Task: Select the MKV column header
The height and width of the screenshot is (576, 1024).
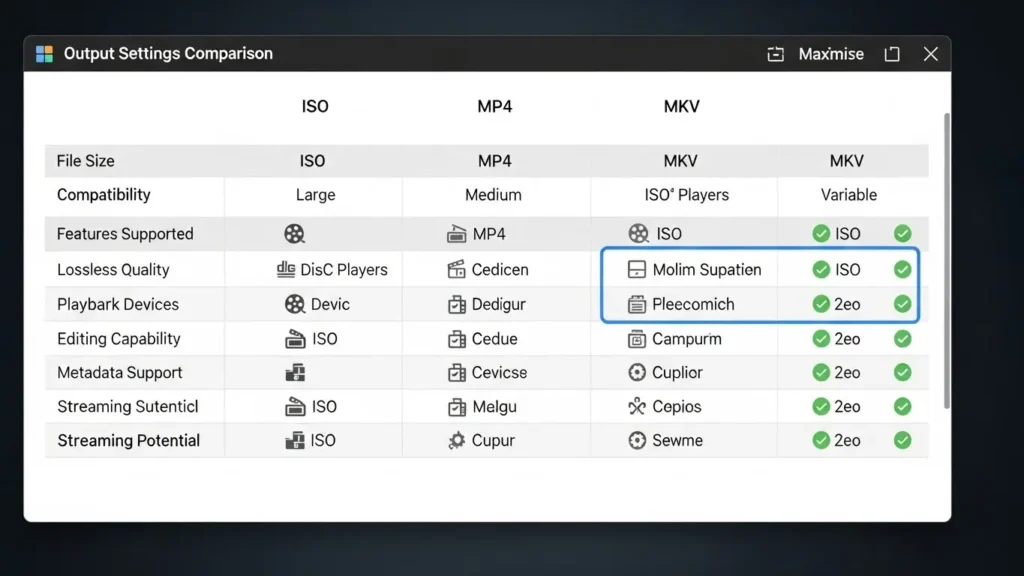Action: point(681,106)
